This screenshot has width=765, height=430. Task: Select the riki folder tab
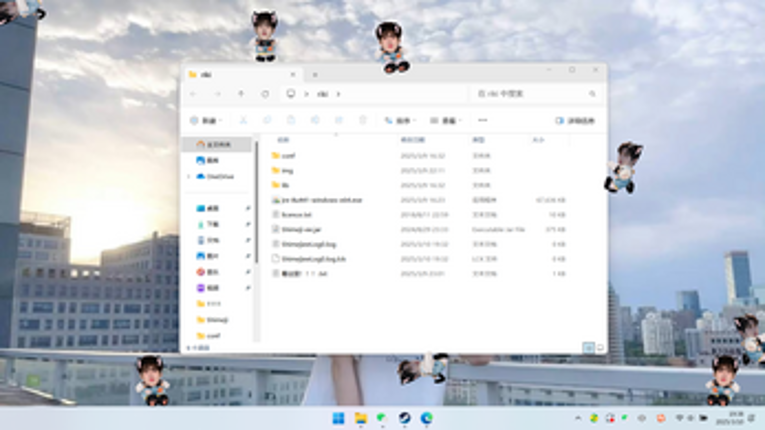[242, 75]
